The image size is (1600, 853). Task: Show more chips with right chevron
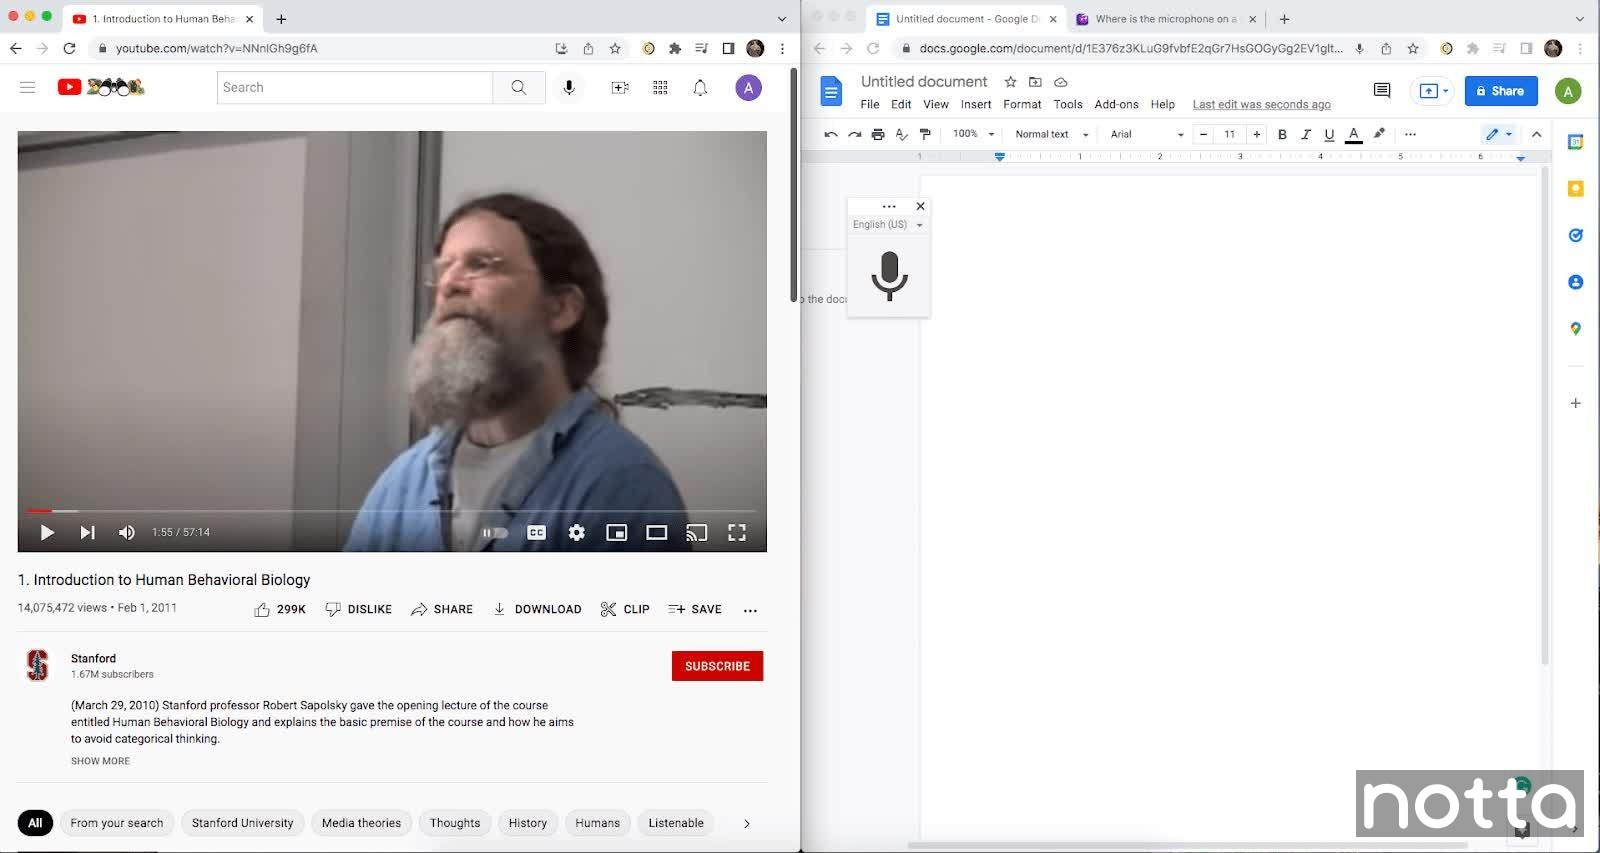click(x=746, y=823)
